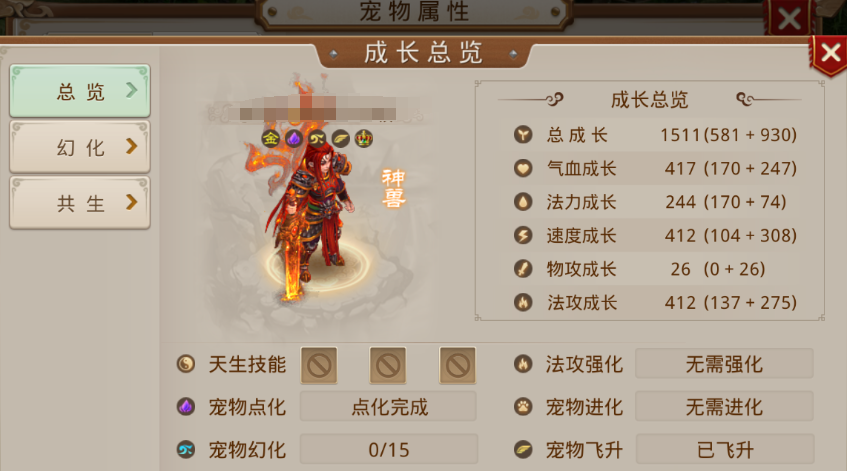Viewport: 847px width, 471px height.
Task: Select the third locked 天生技能 slot
Action: [x=458, y=366]
